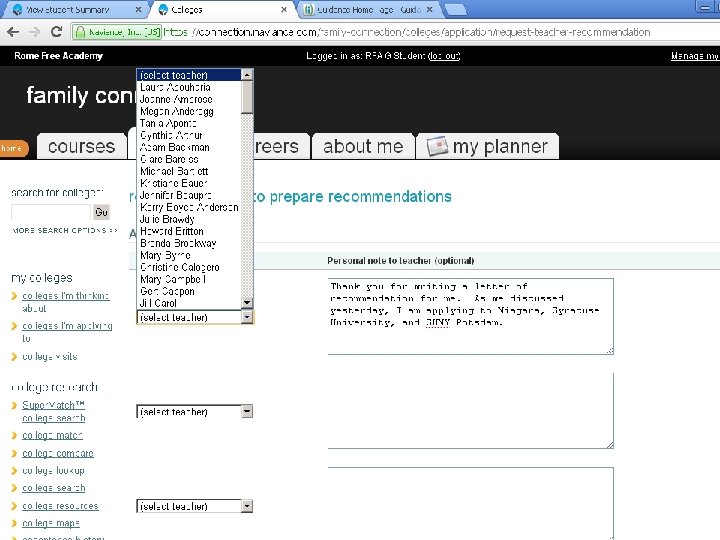Select Jennifer Beaupre from teacher list

189,195
